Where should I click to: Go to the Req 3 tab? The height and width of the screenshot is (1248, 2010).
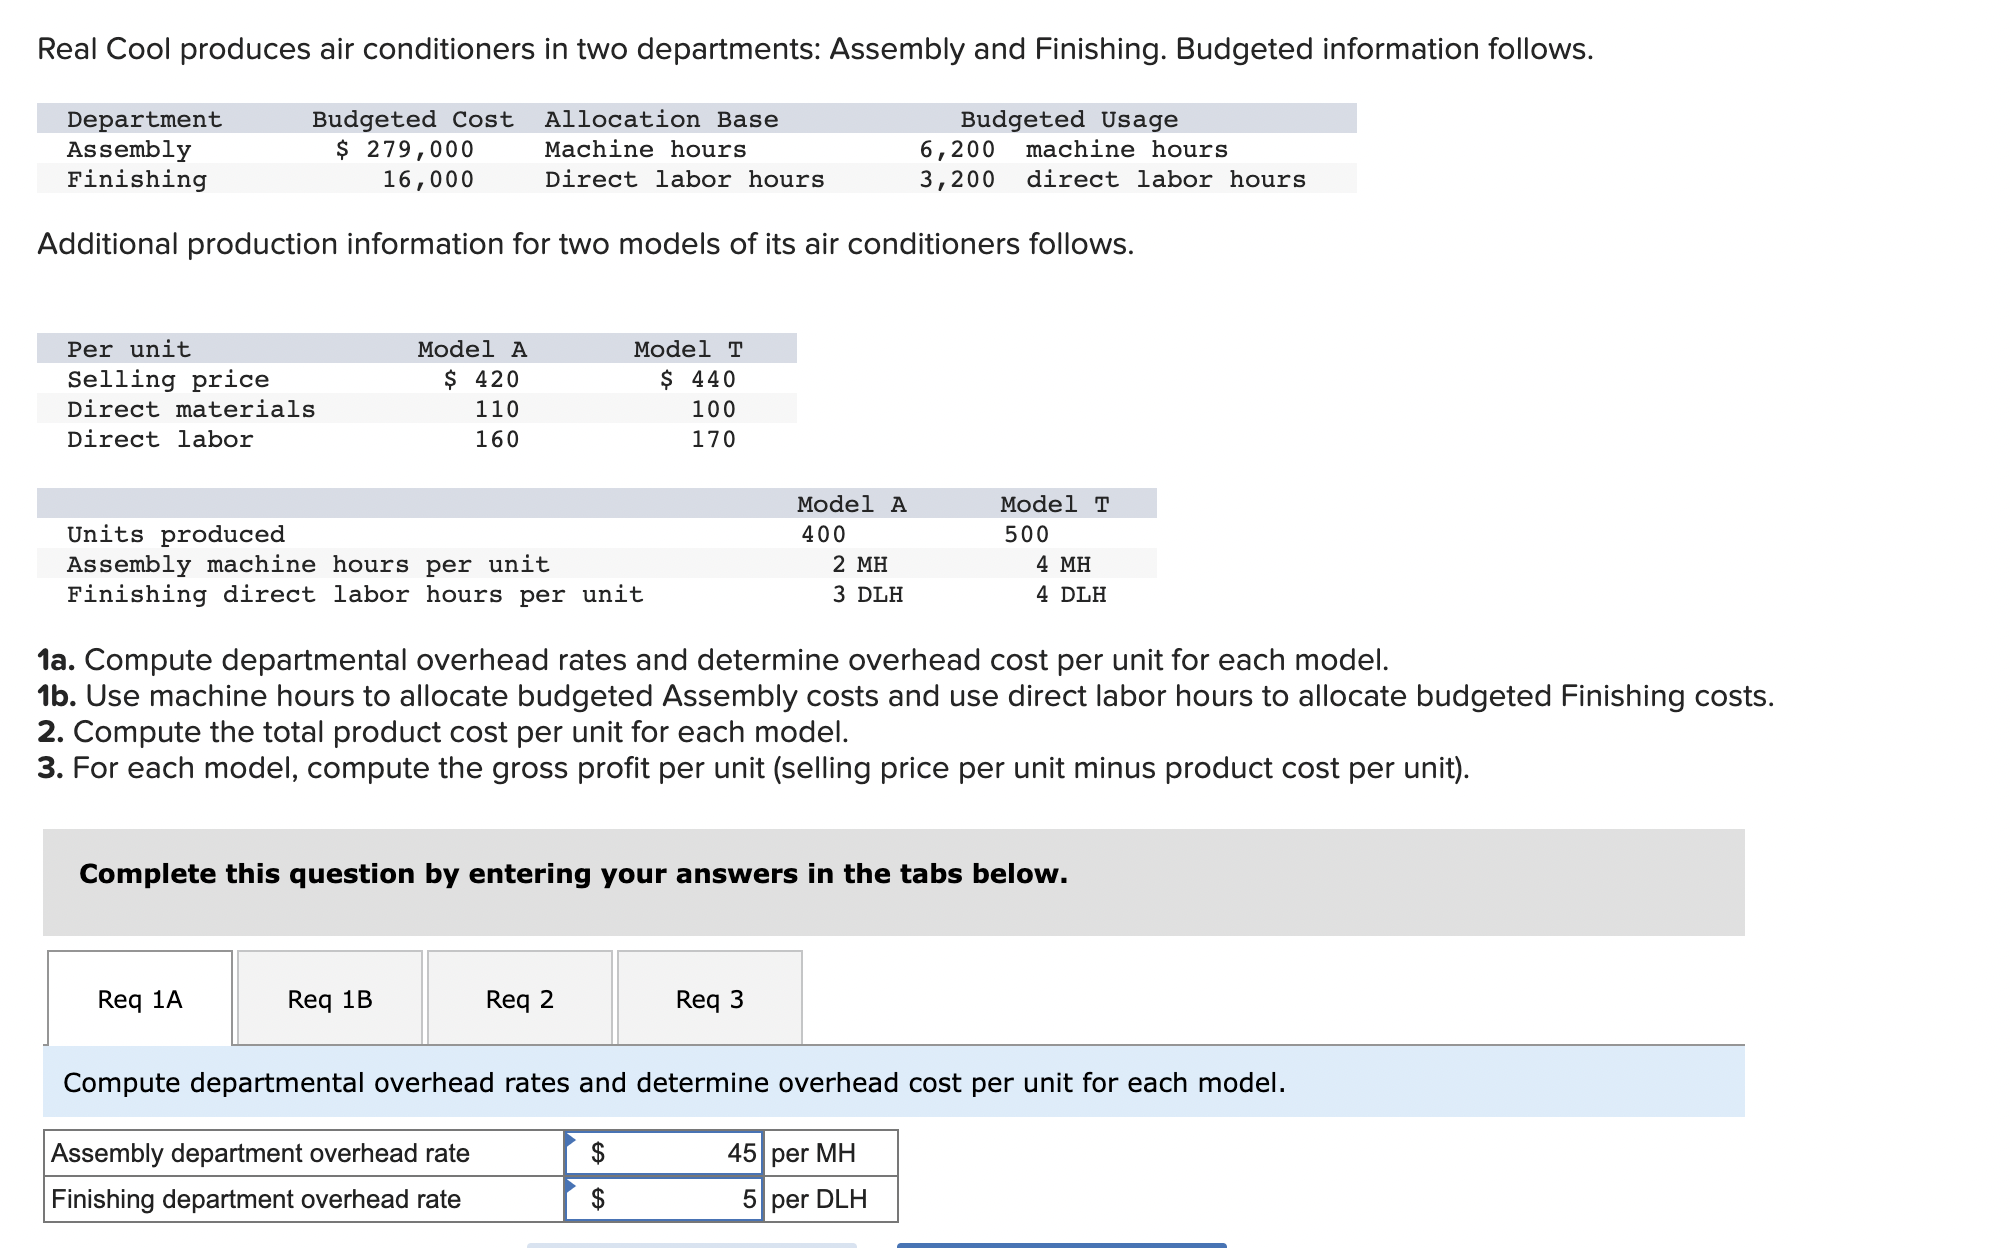[x=709, y=999]
